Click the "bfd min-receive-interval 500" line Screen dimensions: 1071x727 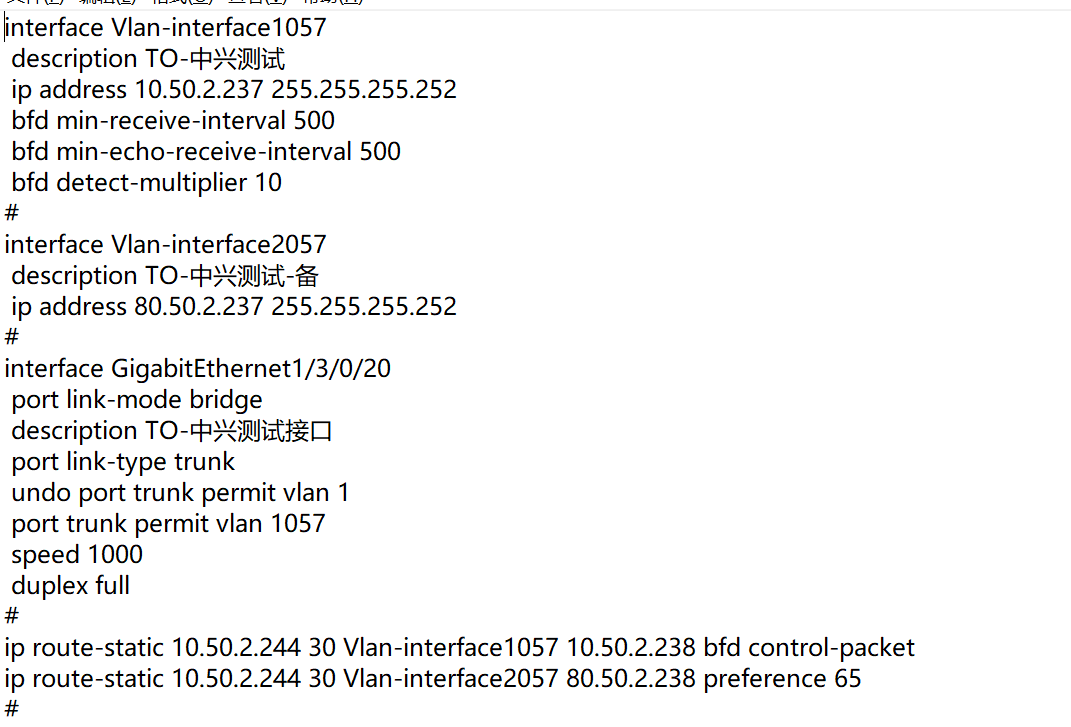click(x=173, y=121)
